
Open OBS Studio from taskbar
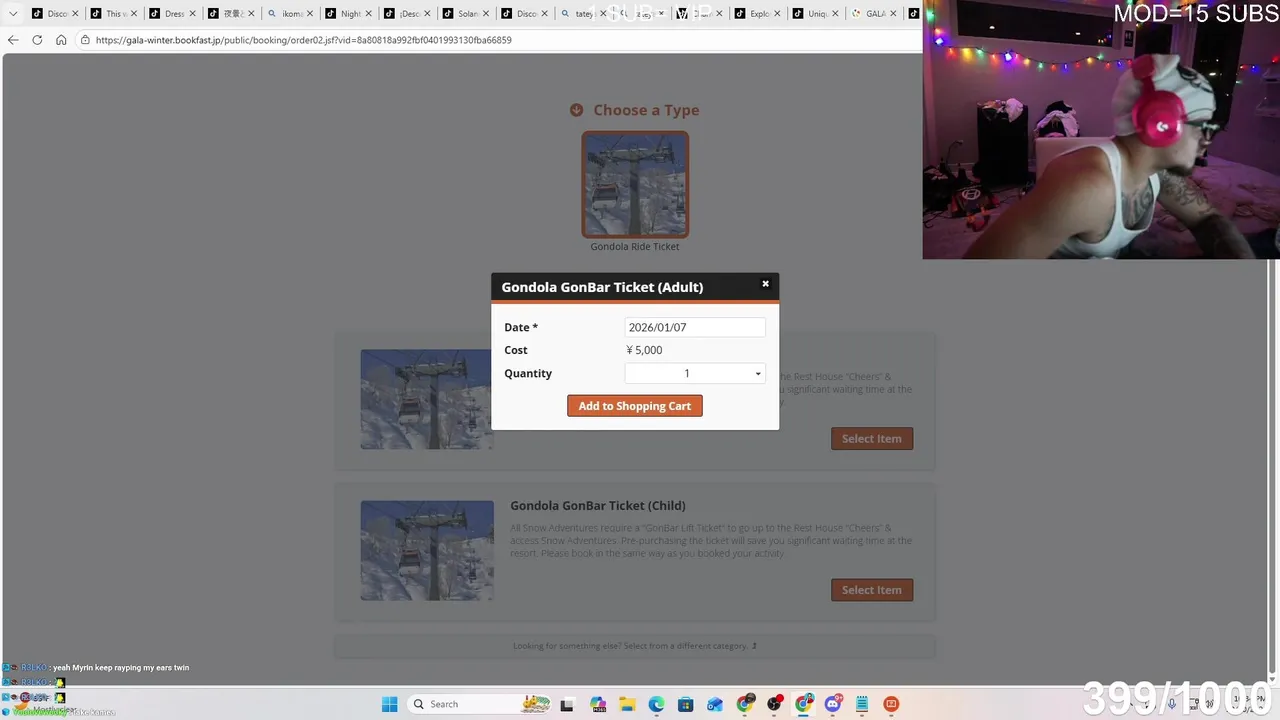pos(774,704)
